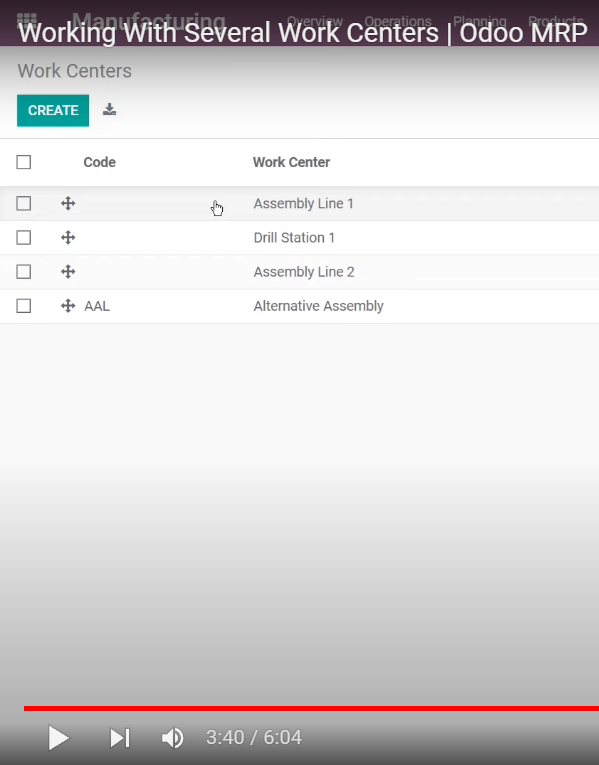The height and width of the screenshot is (765, 599).
Task: Open the Assembly Line 2 record
Action: pos(304,272)
